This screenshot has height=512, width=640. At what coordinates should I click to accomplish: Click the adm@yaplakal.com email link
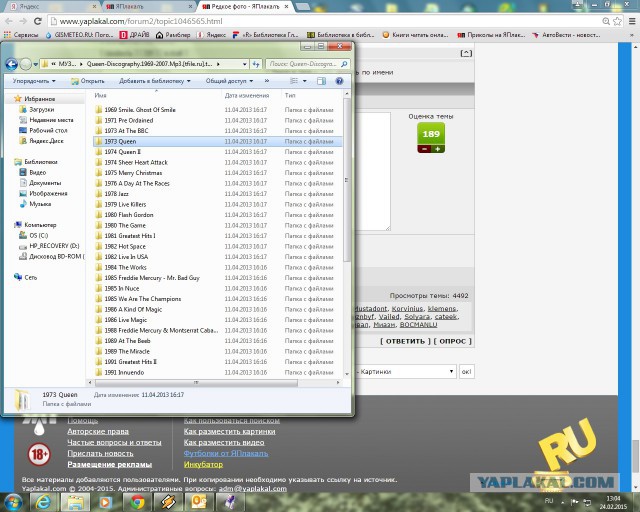(253, 488)
